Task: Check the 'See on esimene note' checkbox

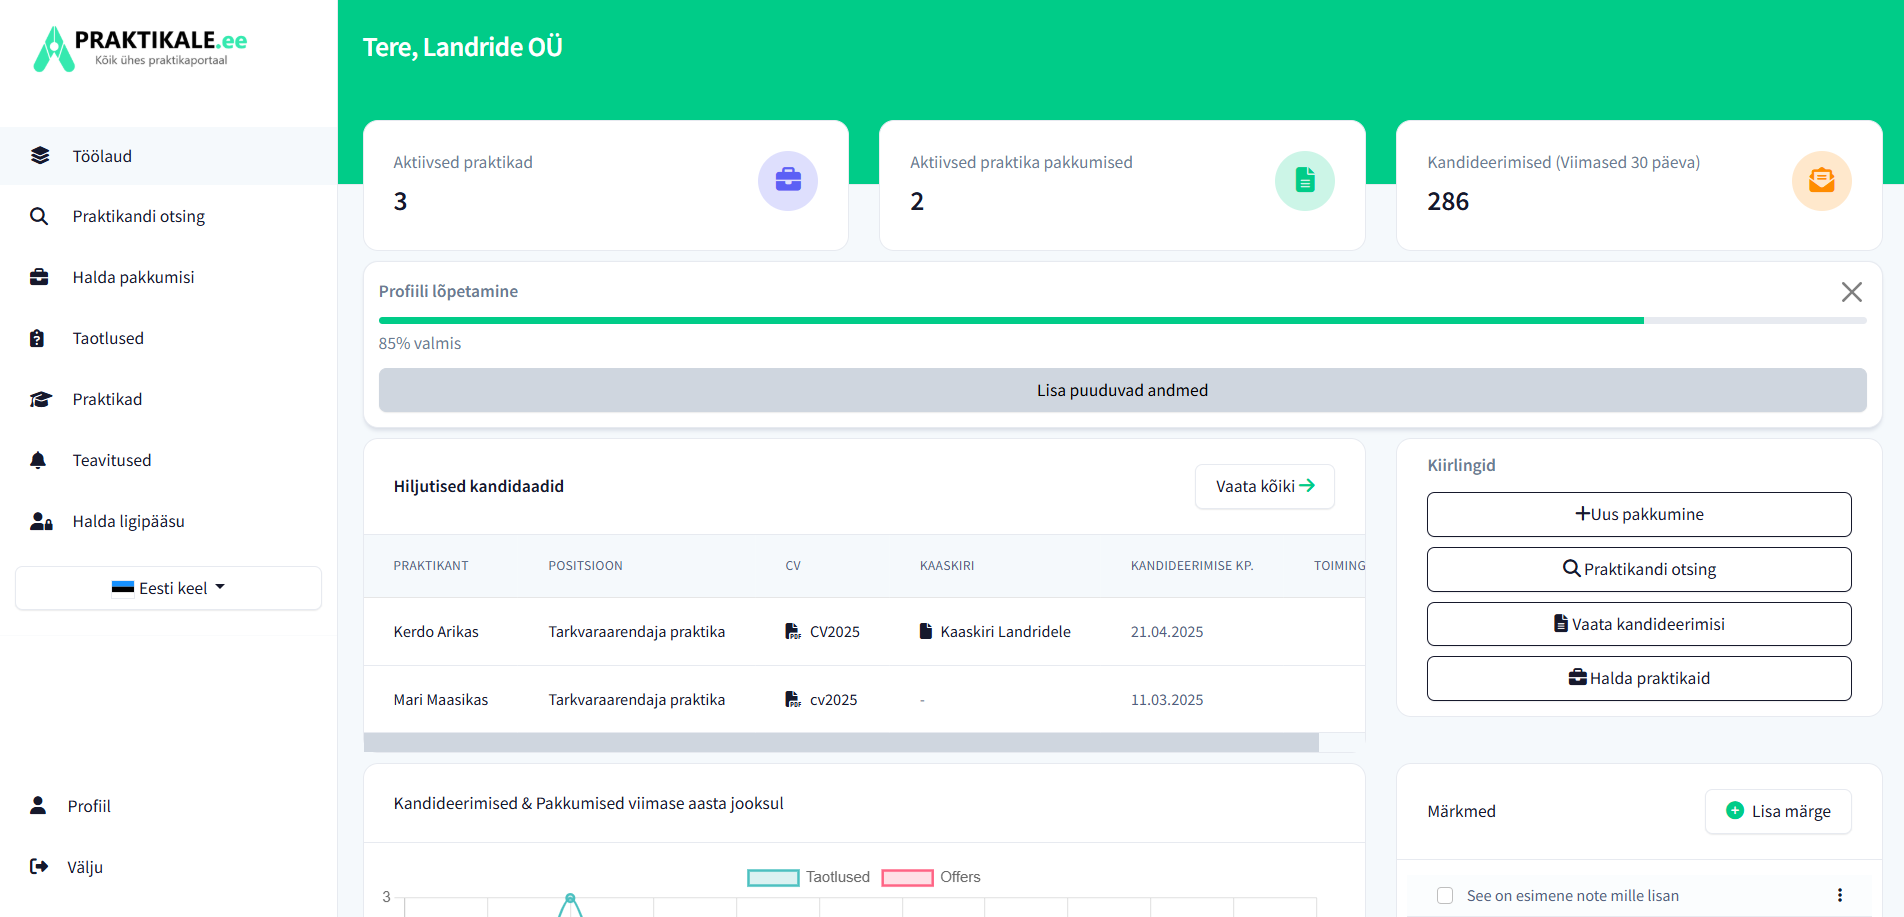Action: (x=1445, y=896)
